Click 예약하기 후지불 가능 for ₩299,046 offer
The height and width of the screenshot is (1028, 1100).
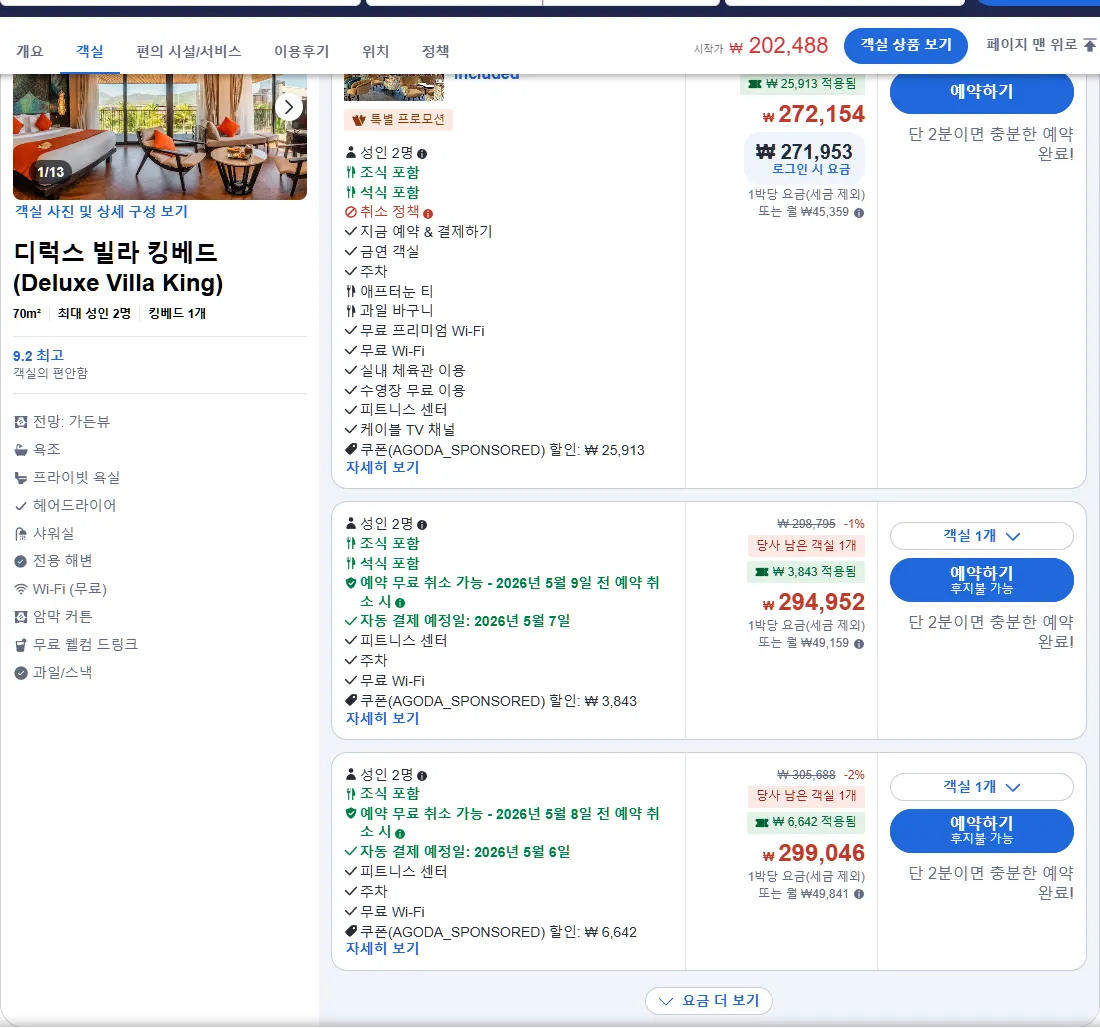tap(981, 831)
